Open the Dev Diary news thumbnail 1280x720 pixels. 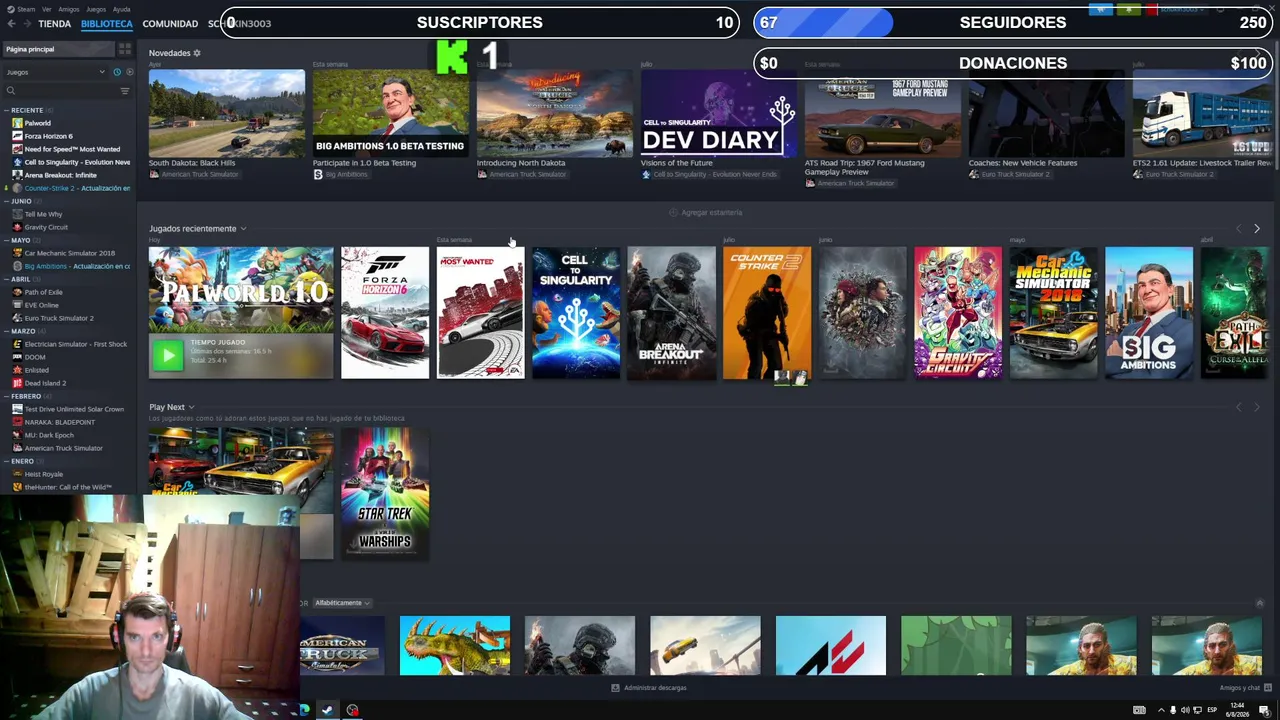click(x=719, y=113)
